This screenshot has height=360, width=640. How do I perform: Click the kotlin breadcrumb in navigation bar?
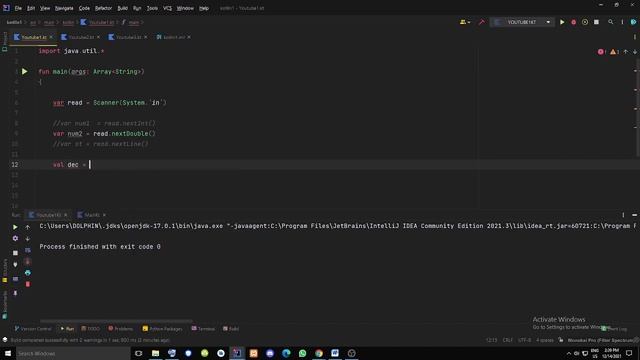pos(68,22)
